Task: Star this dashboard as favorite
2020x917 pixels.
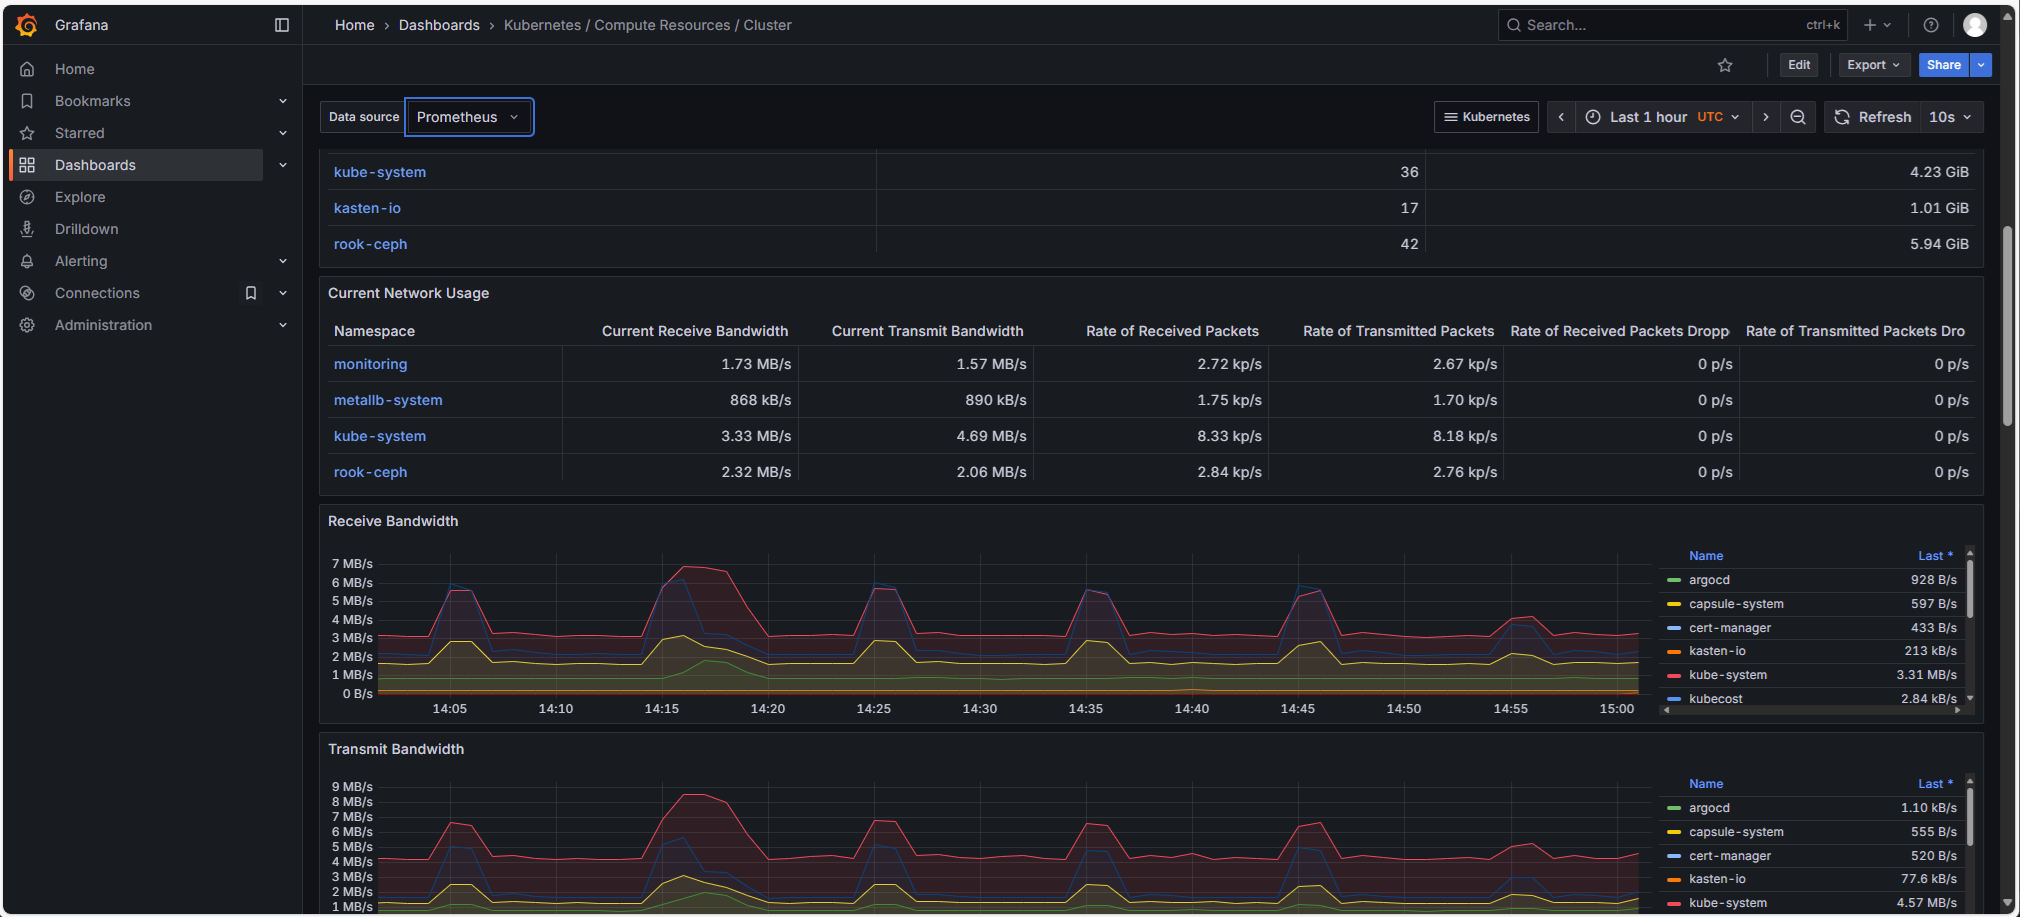Action: [1725, 65]
